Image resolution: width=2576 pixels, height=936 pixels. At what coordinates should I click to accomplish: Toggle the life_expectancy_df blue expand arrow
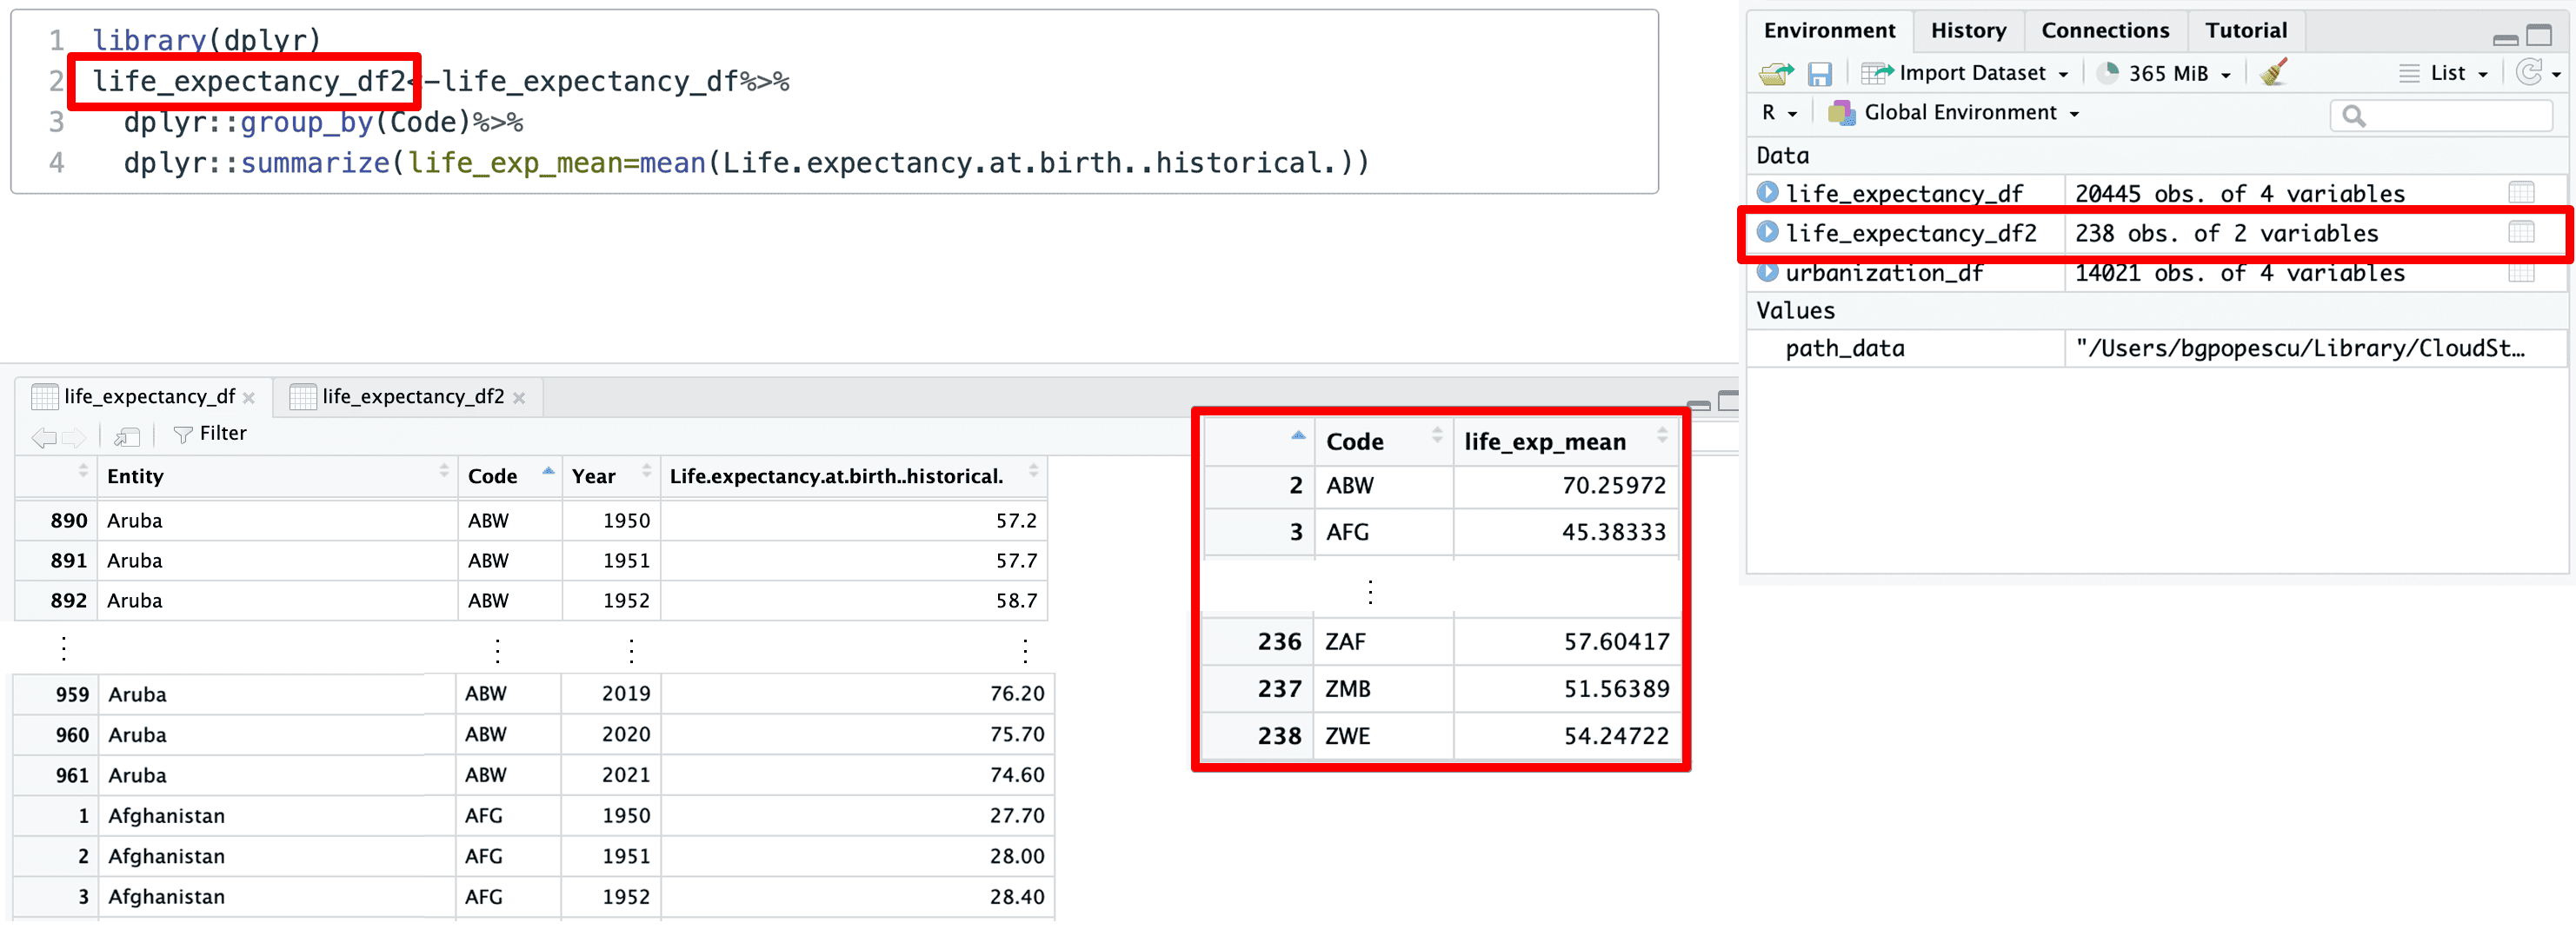(x=1767, y=192)
